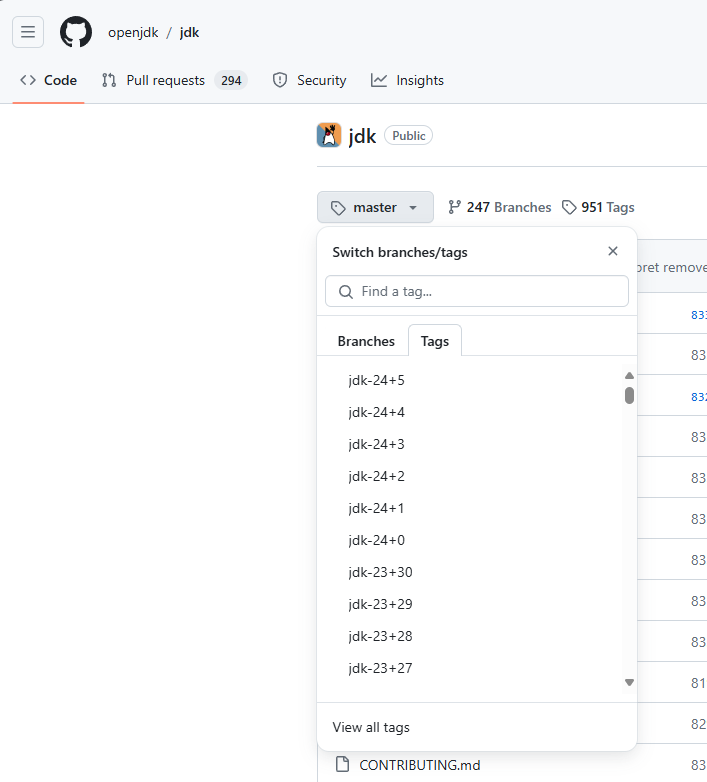Open the jdk repository breadcrumb link
The height and width of the screenshot is (782, 707).
tap(189, 32)
